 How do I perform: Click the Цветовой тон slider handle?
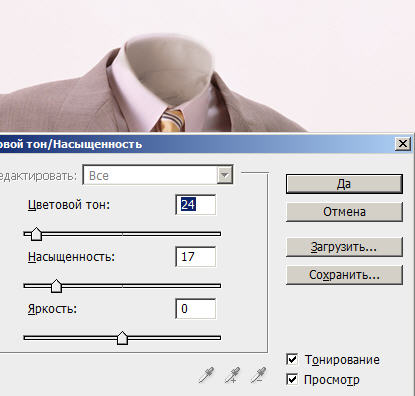(36, 234)
